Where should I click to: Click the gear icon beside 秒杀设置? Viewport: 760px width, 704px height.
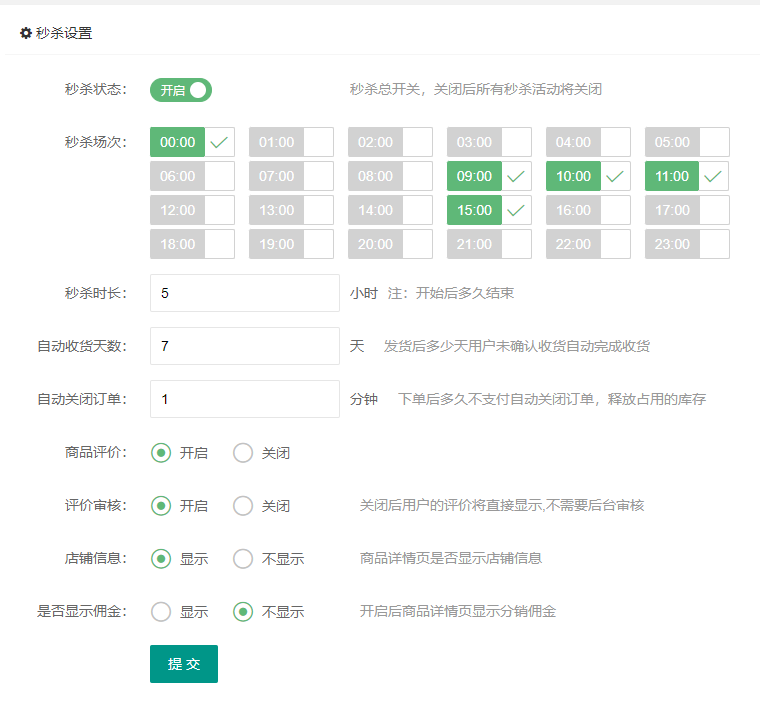pos(26,33)
